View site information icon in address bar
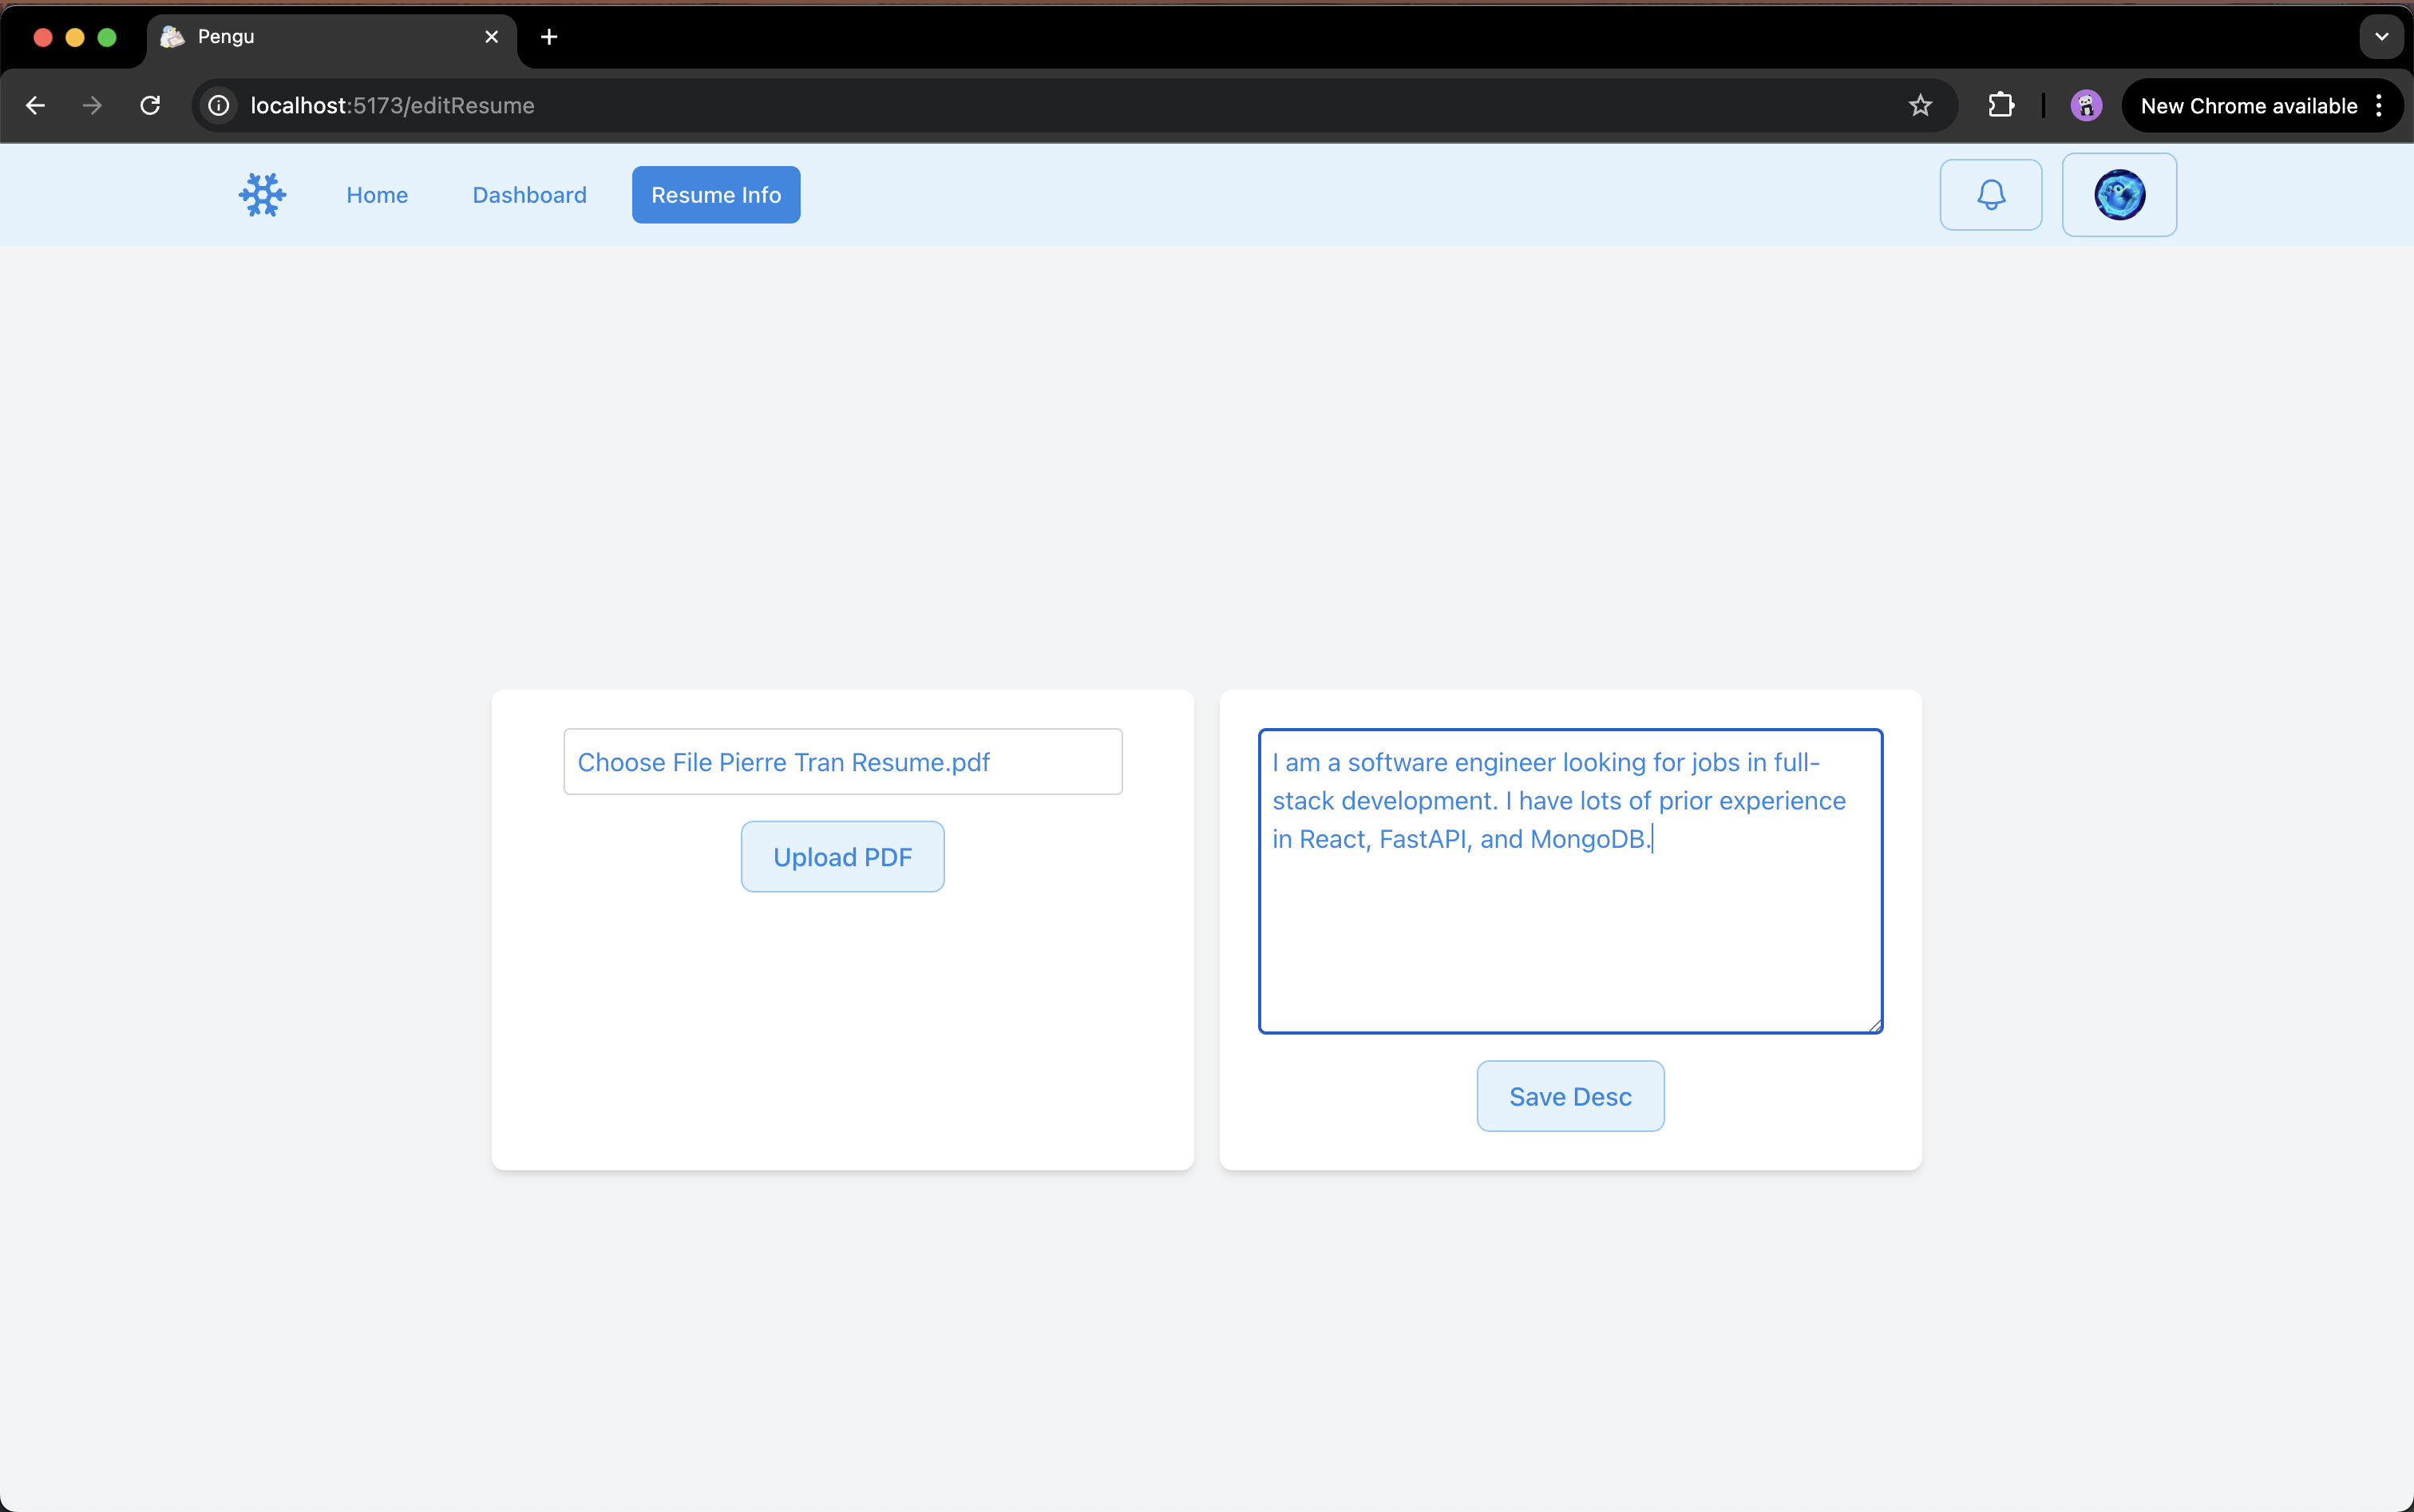Viewport: 2414px width, 1512px height. (219, 106)
